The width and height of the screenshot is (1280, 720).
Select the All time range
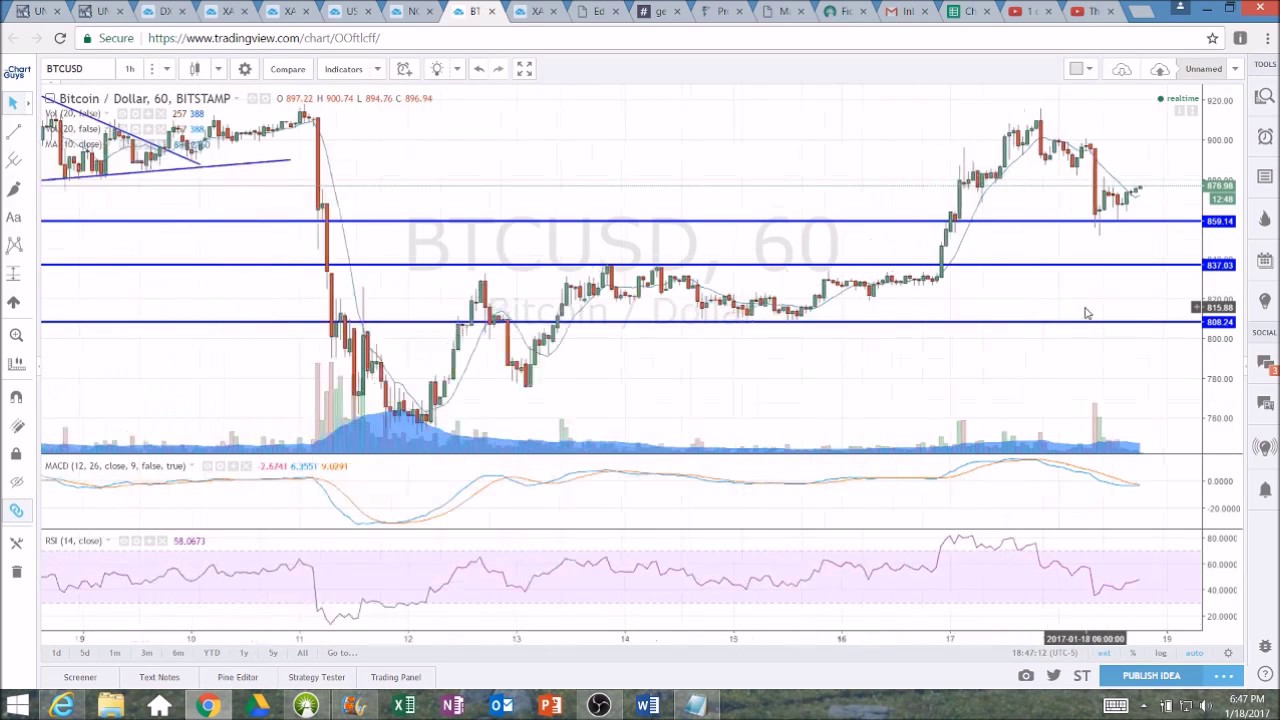(302, 653)
